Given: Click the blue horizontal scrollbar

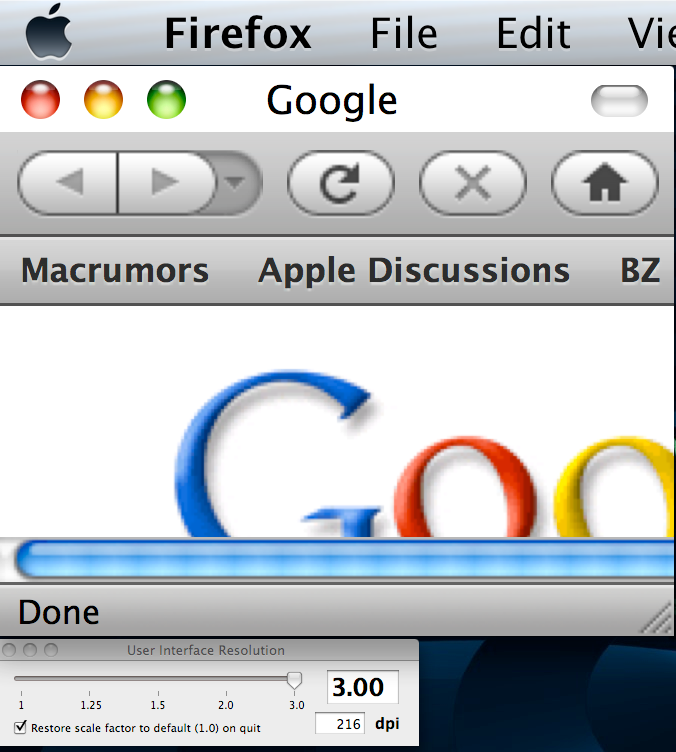Looking at the screenshot, I should (344, 559).
